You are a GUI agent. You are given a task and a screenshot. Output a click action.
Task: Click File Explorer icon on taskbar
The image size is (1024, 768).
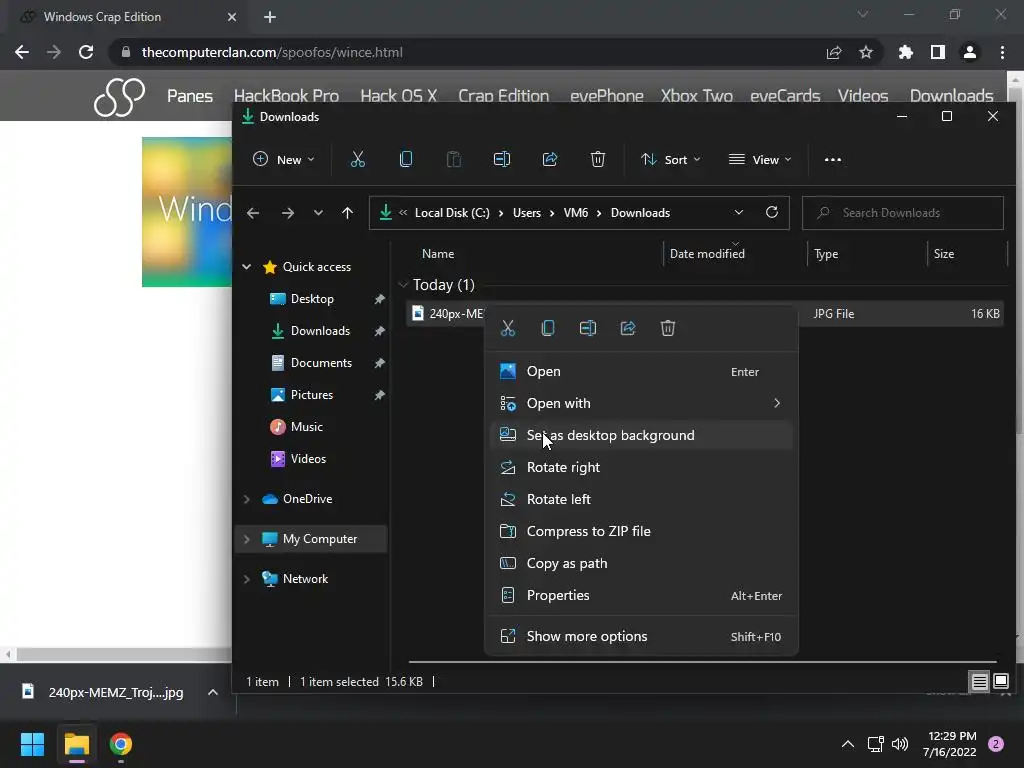[x=77, y=744]
